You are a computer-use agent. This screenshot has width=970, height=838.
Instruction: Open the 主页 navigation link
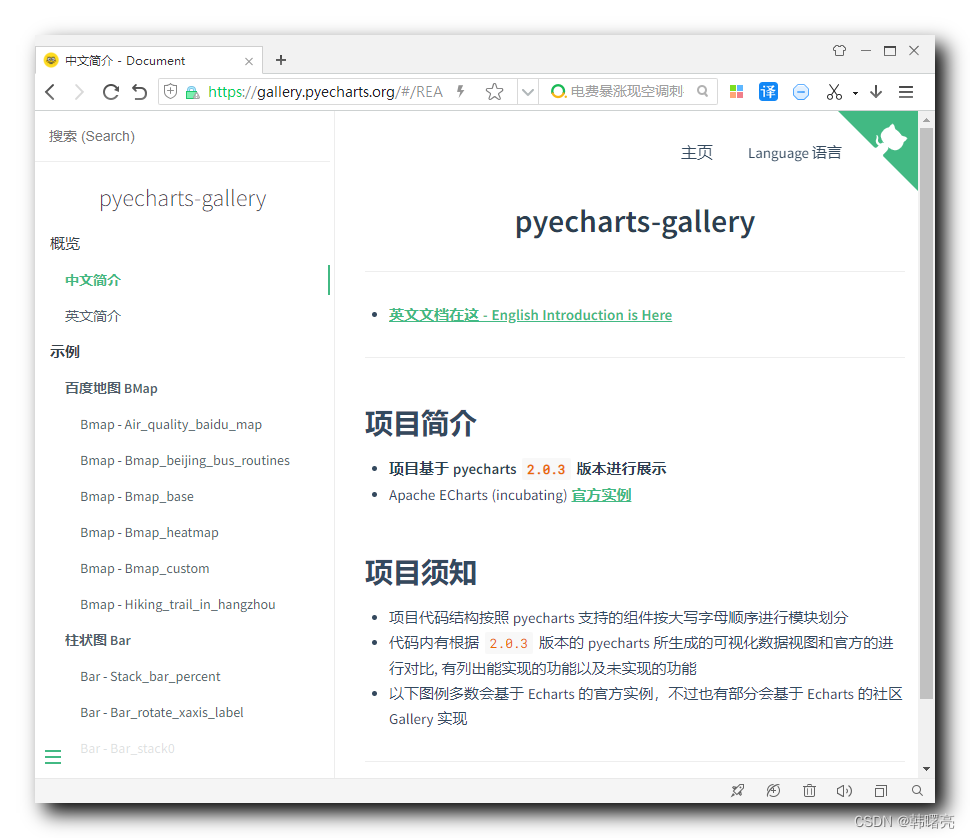pyautogui.click(x=697, y=153)
